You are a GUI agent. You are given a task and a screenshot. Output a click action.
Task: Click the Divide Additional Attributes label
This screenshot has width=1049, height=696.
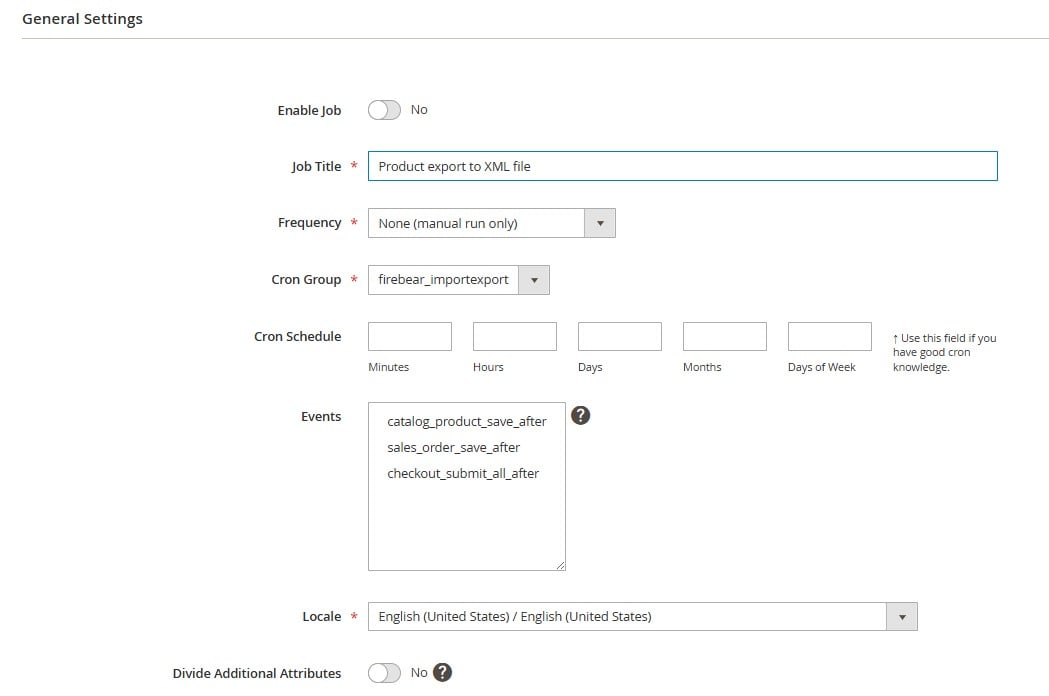coord(257,673)
